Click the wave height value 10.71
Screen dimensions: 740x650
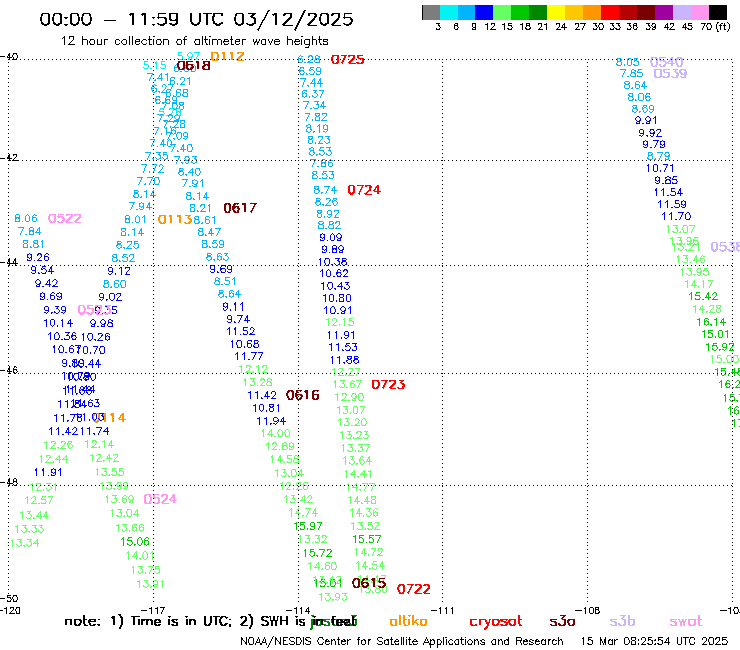[660, 168]
